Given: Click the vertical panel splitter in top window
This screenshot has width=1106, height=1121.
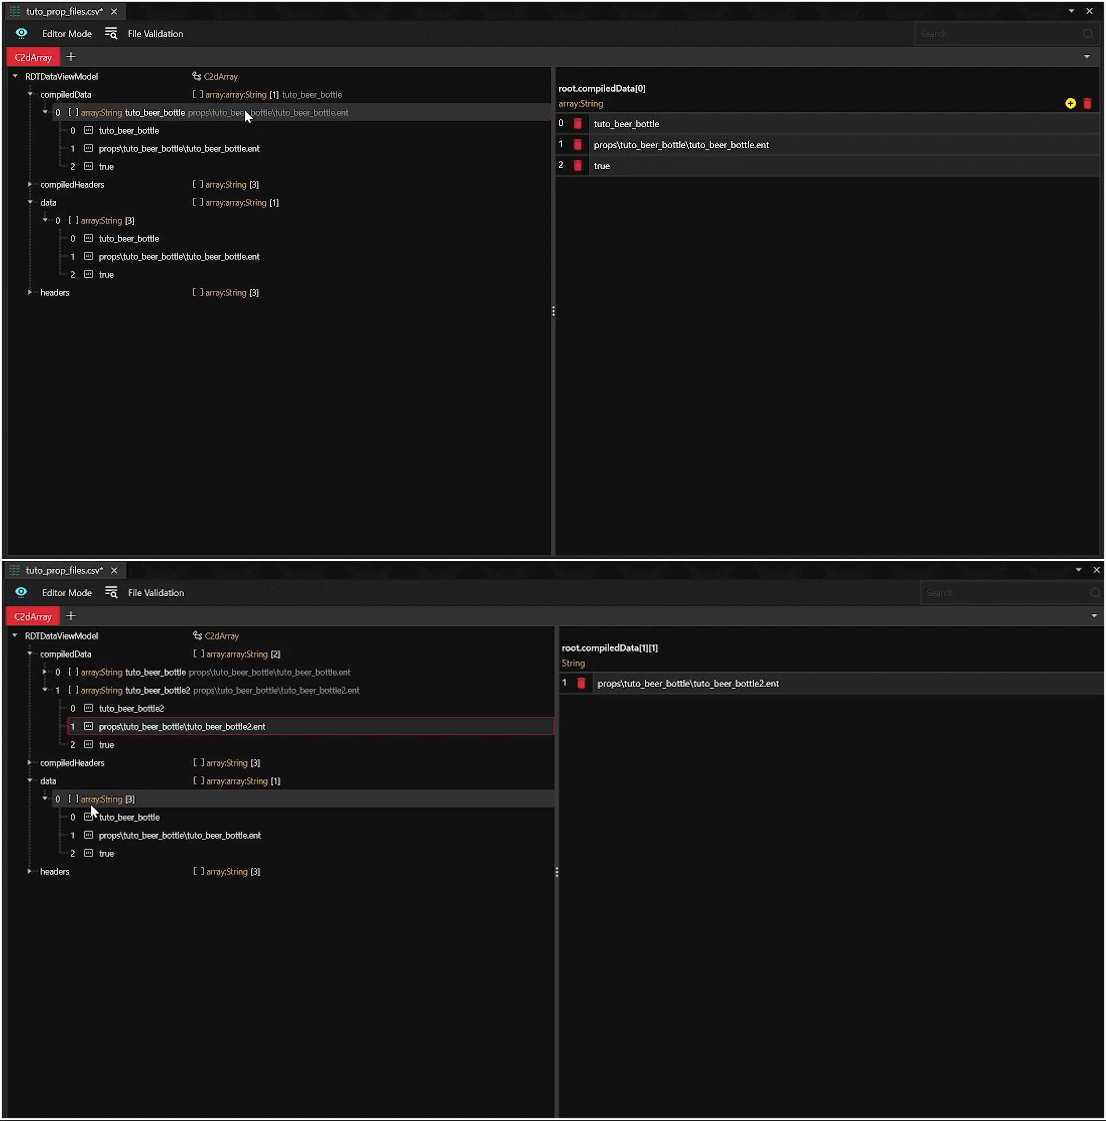Looking at the screenshot, I should point(553,312).
